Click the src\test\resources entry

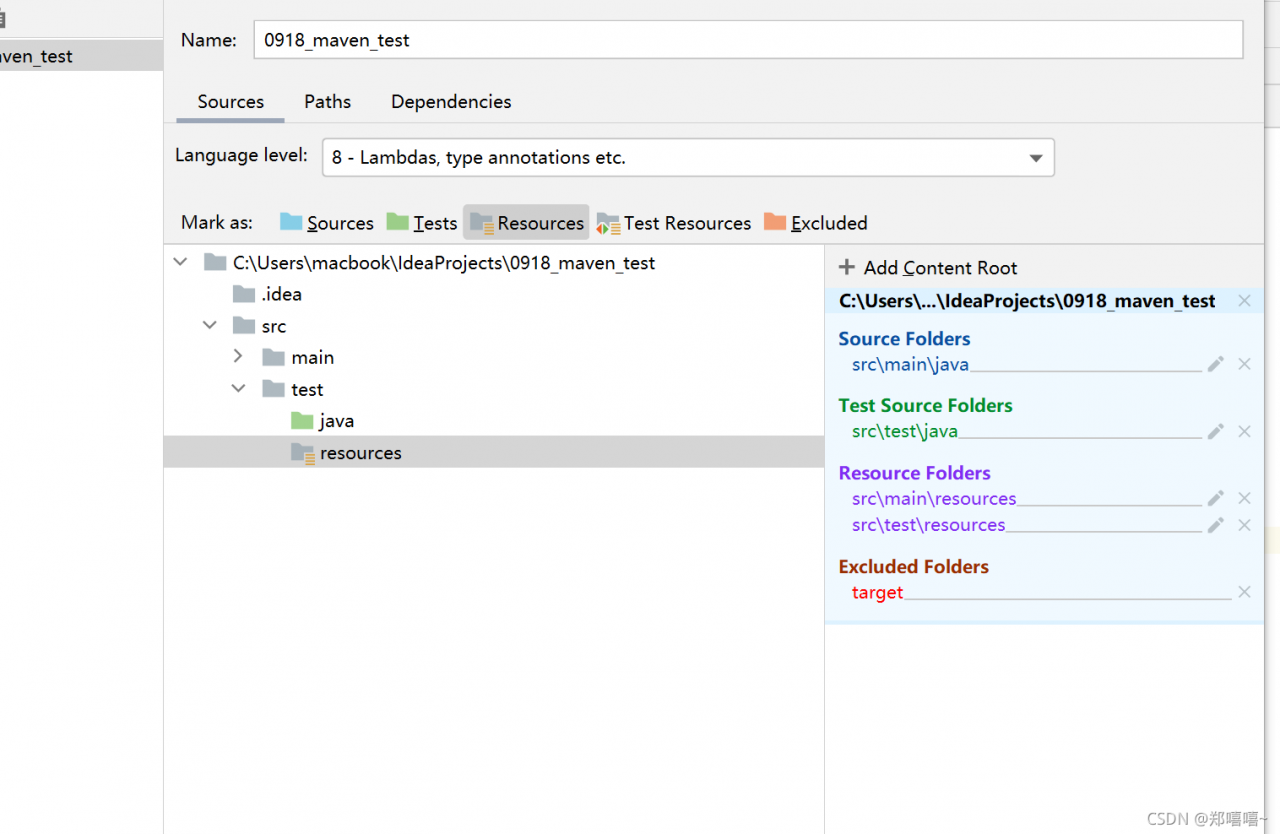point(929,525)
